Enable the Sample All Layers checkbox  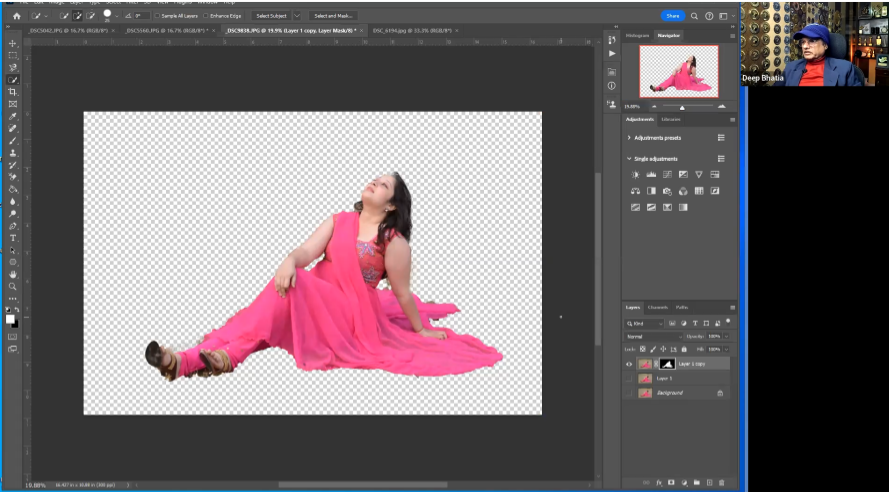156,16
